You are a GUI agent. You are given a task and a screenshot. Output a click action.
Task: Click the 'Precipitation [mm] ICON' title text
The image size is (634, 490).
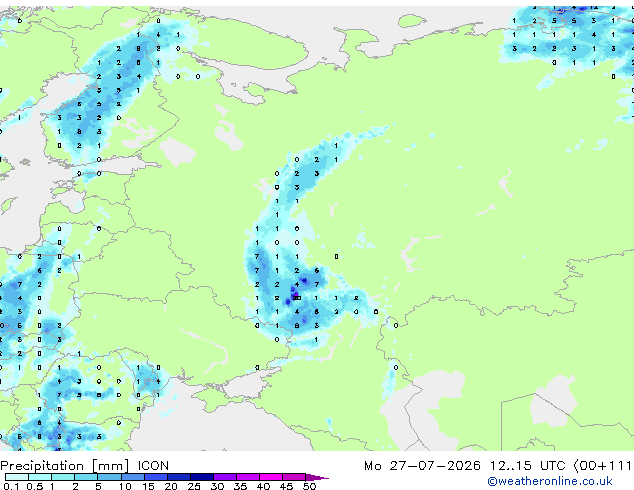(x=85, y=466)
